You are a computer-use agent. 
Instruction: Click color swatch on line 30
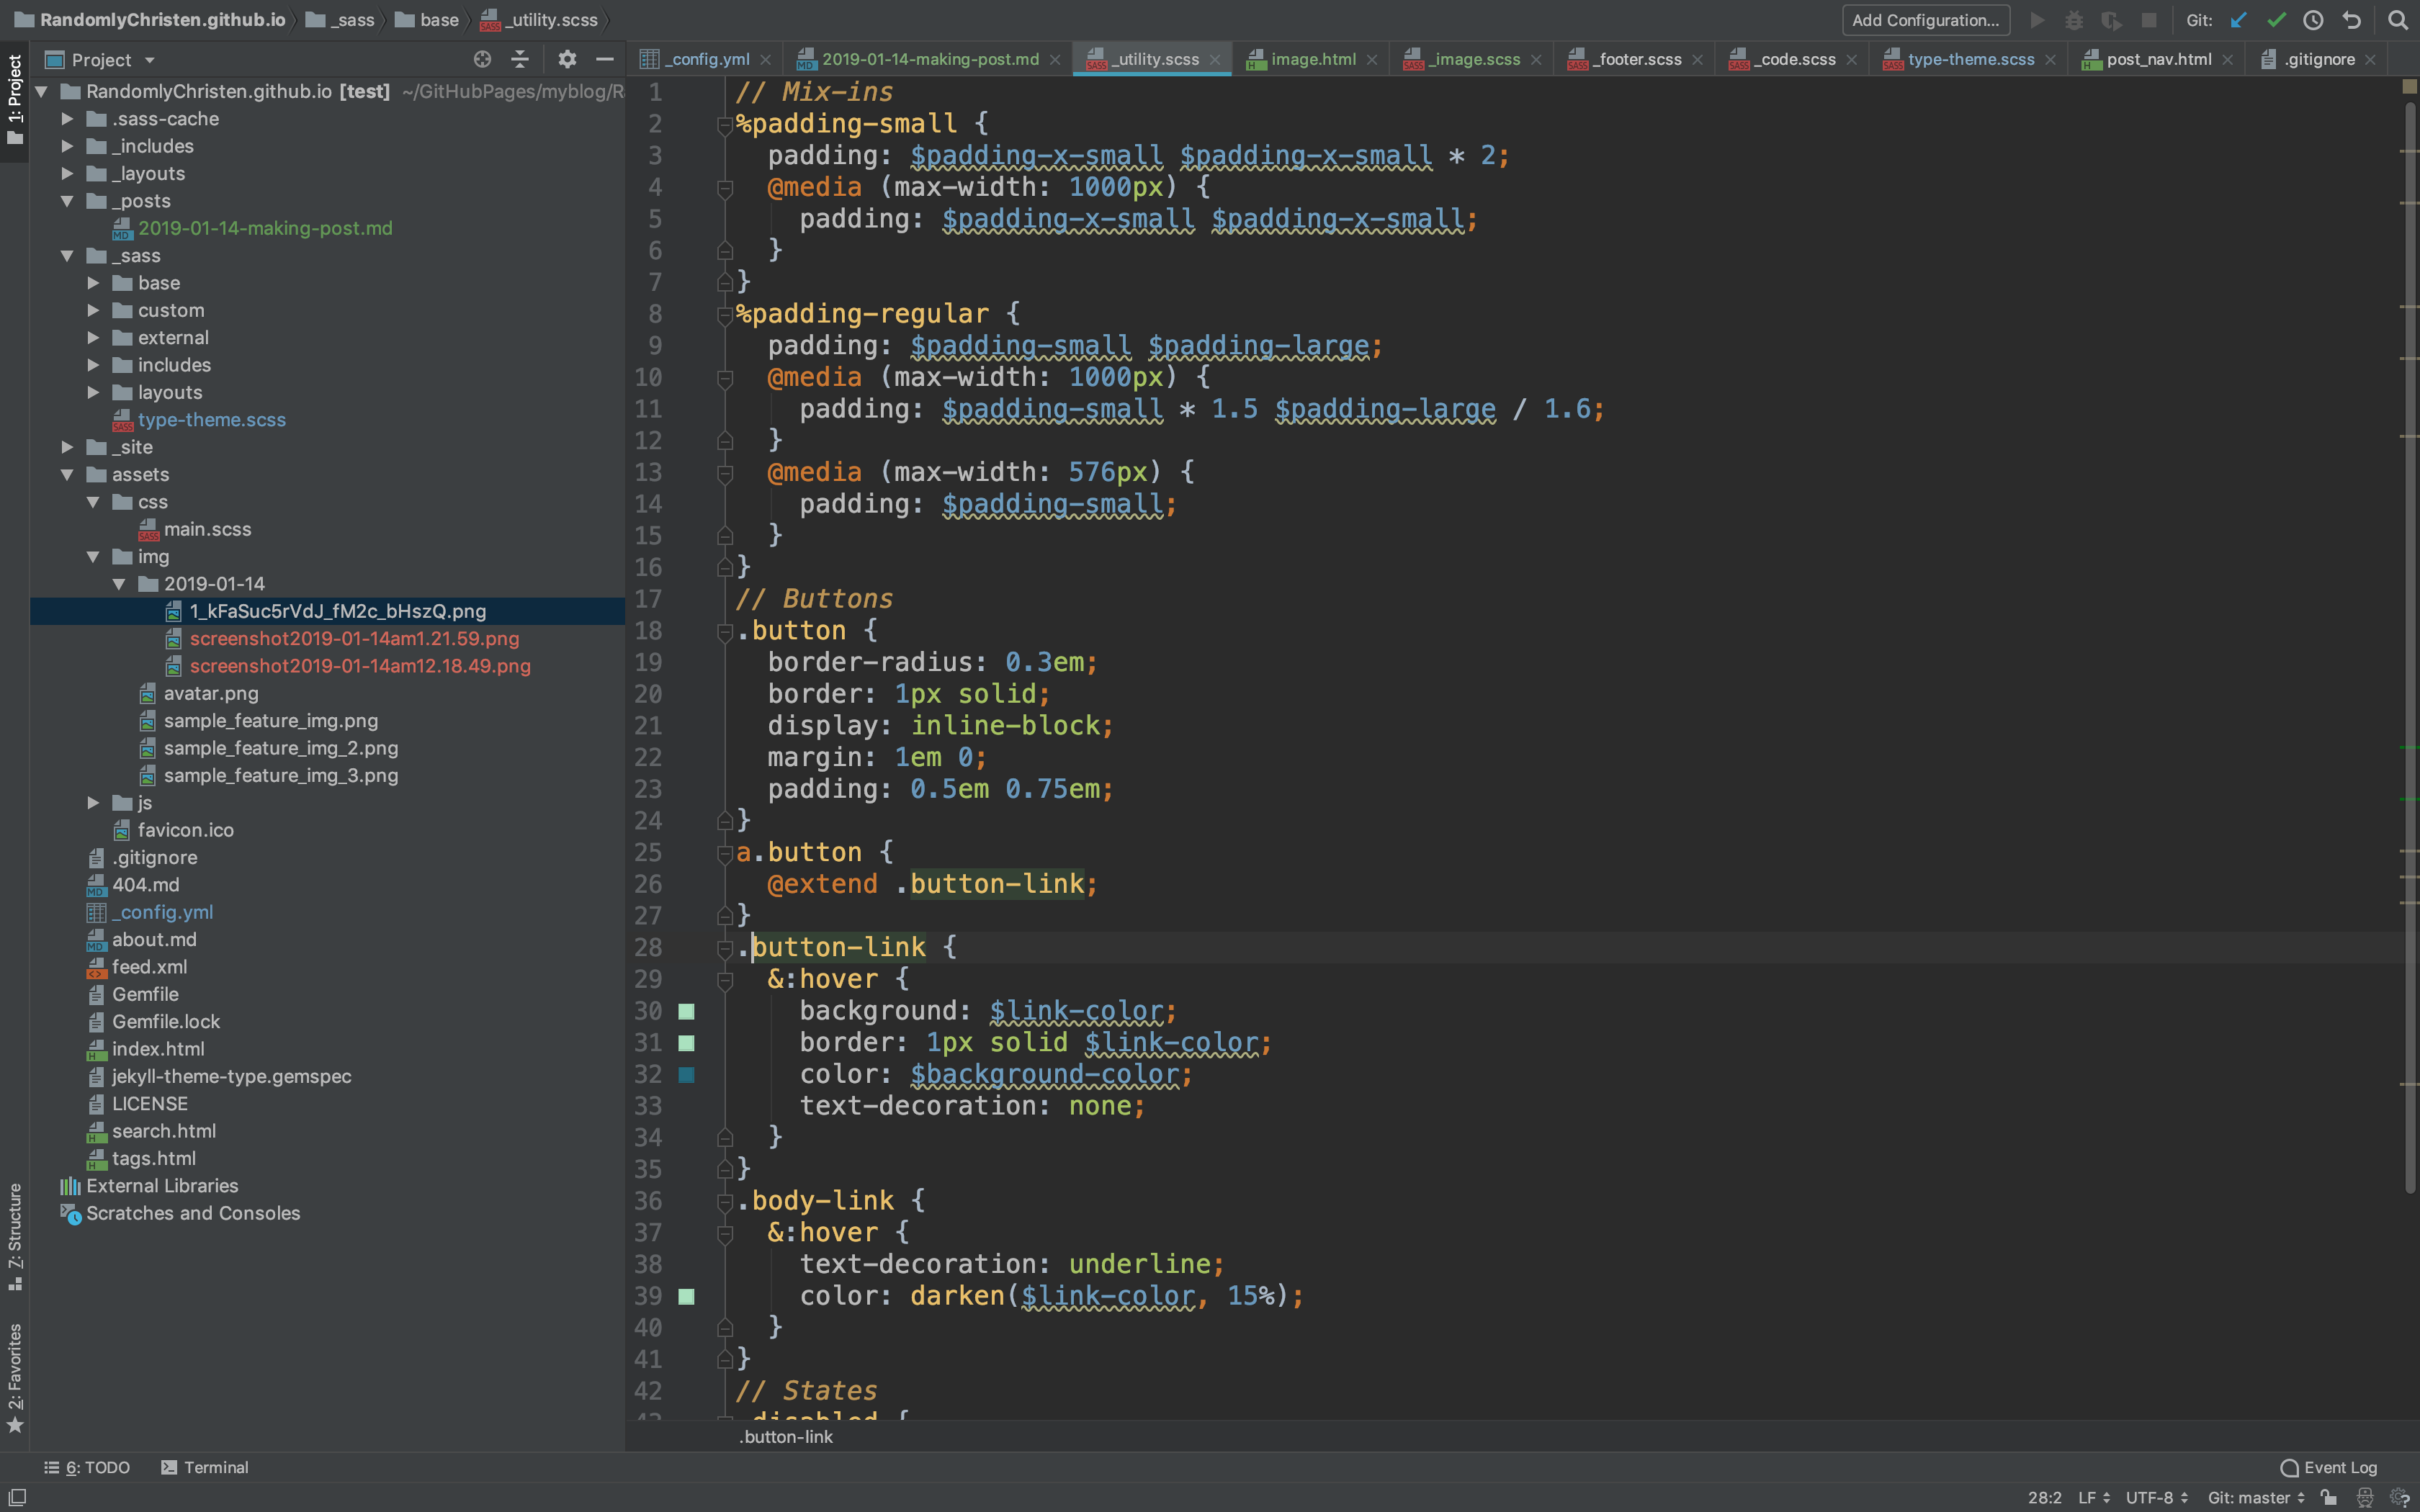pos(686,1011)
